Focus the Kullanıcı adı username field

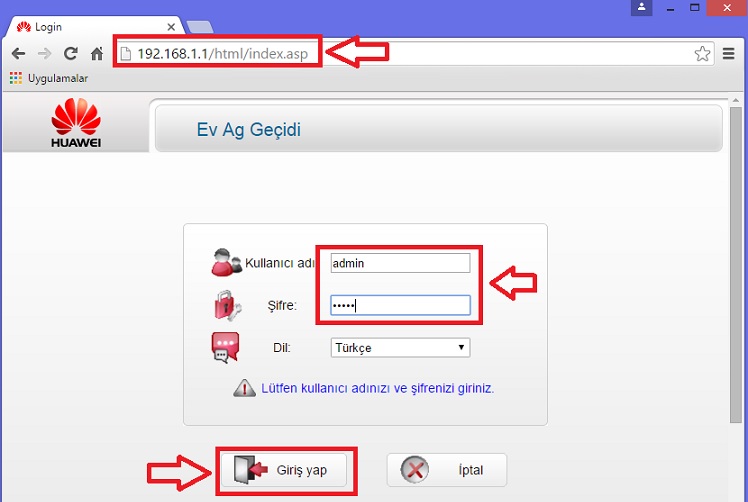tap(400, 263)
